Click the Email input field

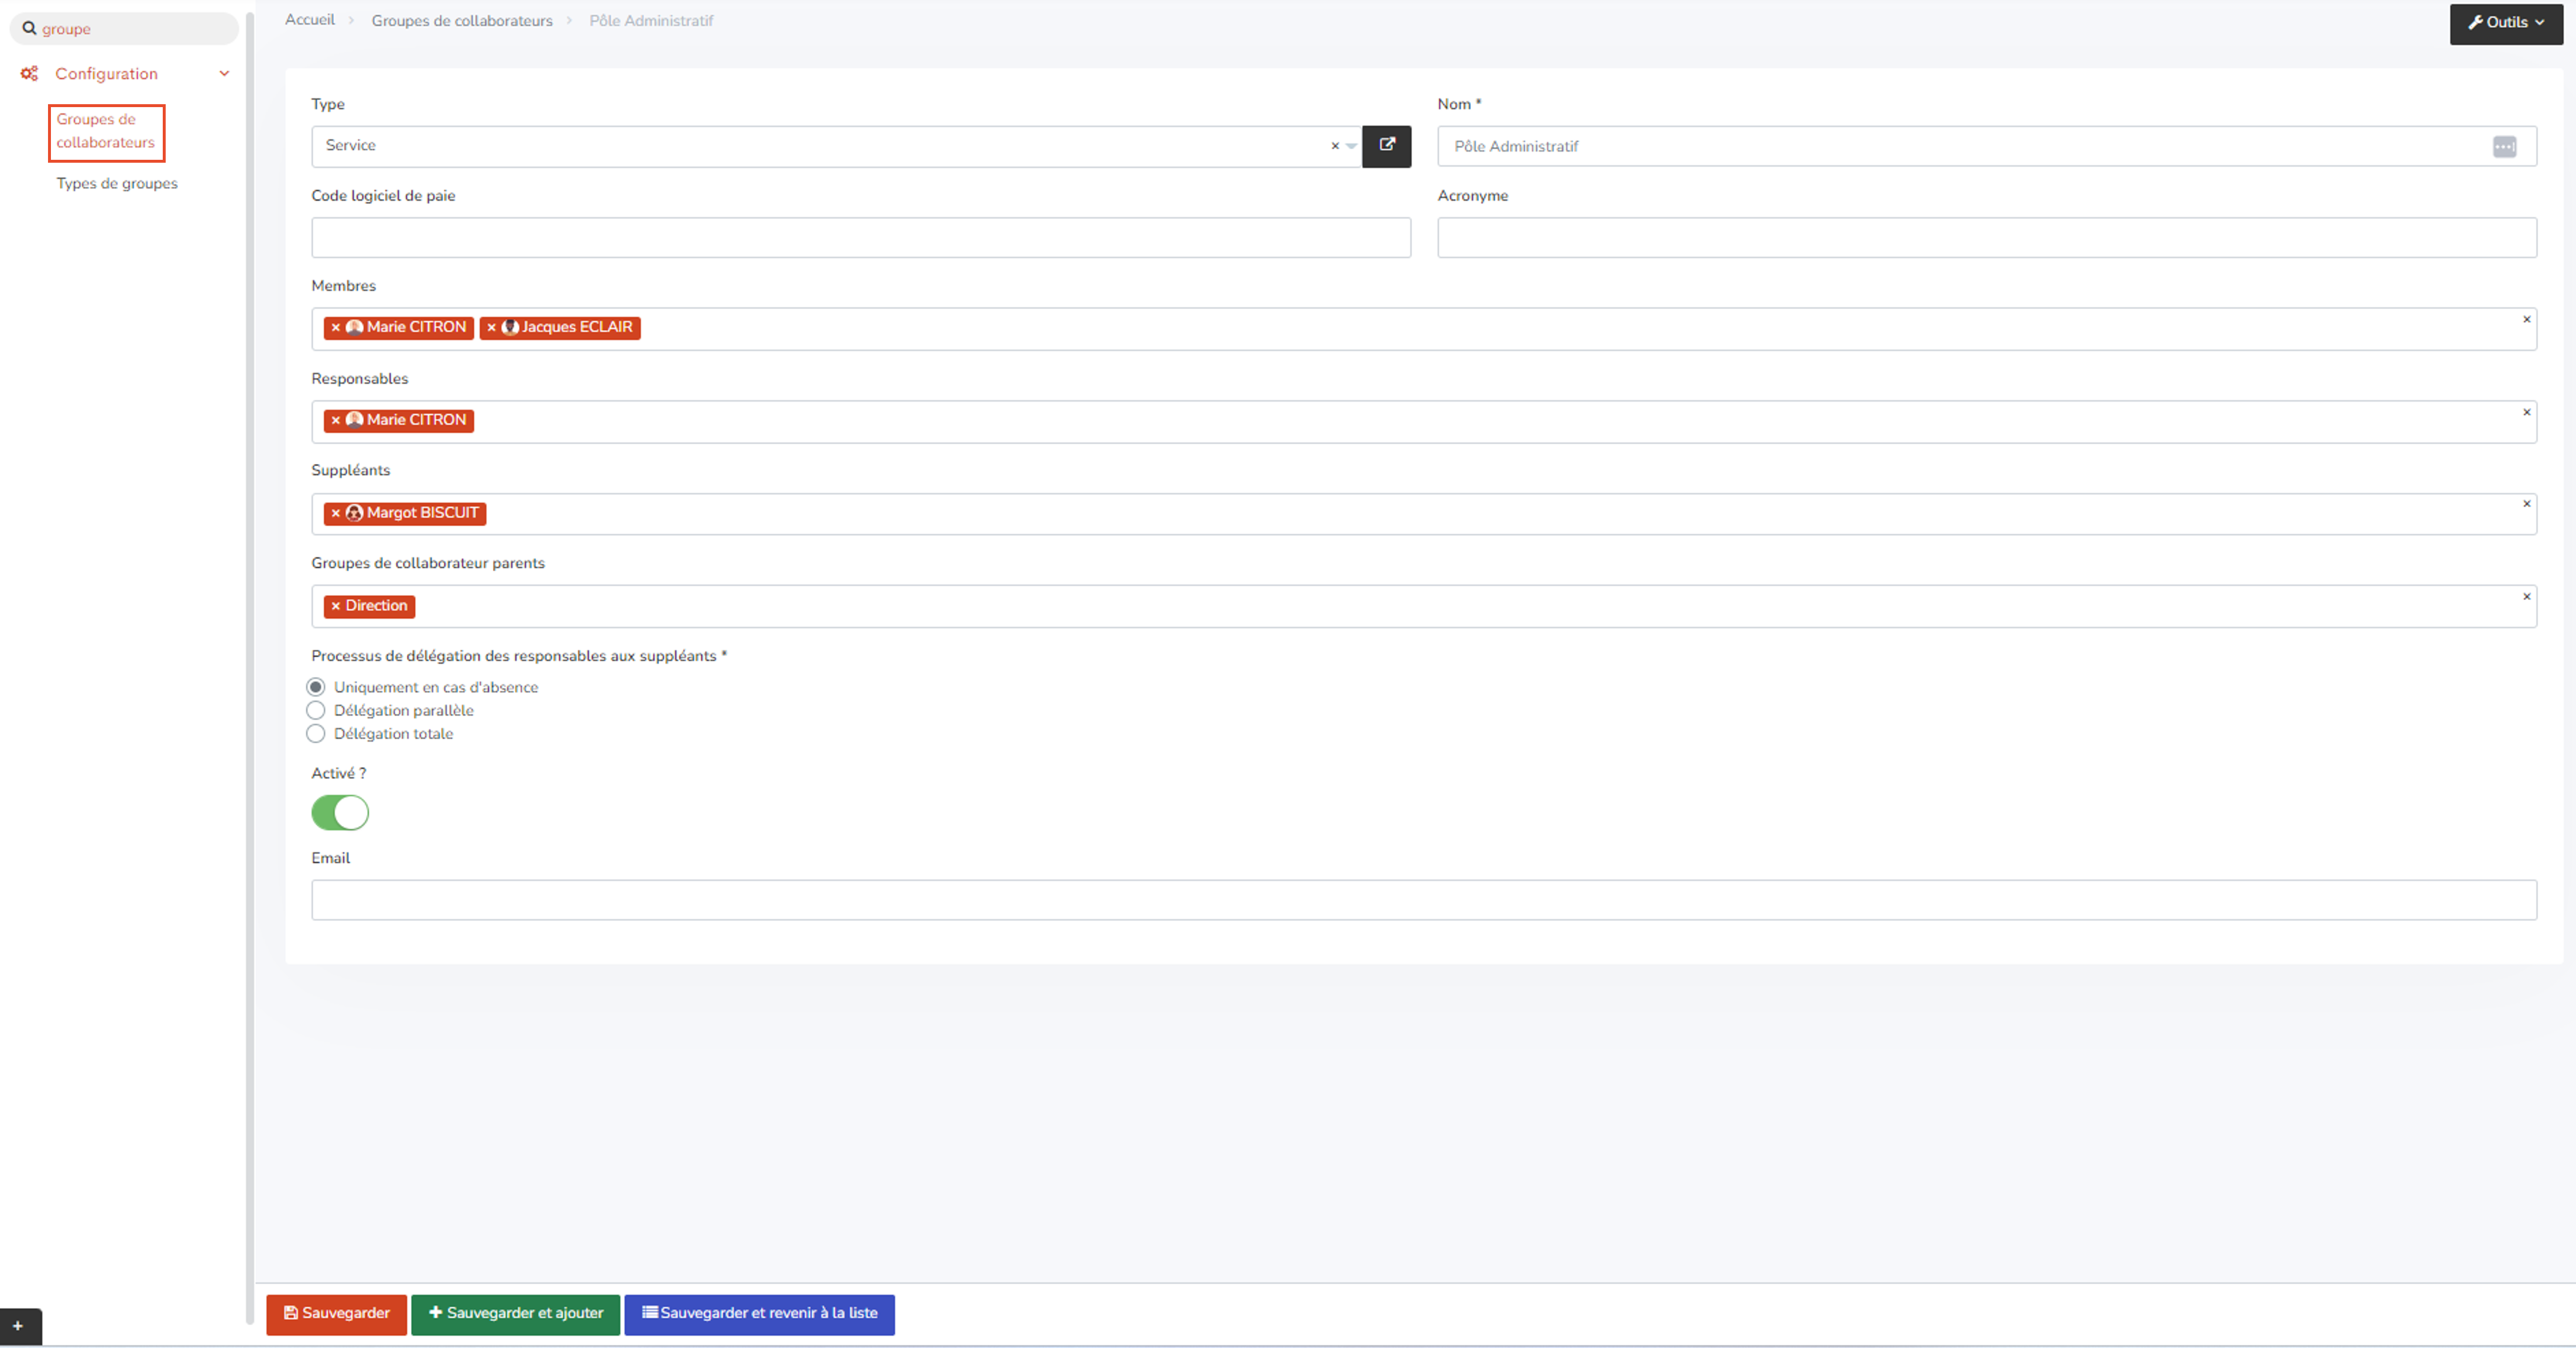tap(1424, 900)
